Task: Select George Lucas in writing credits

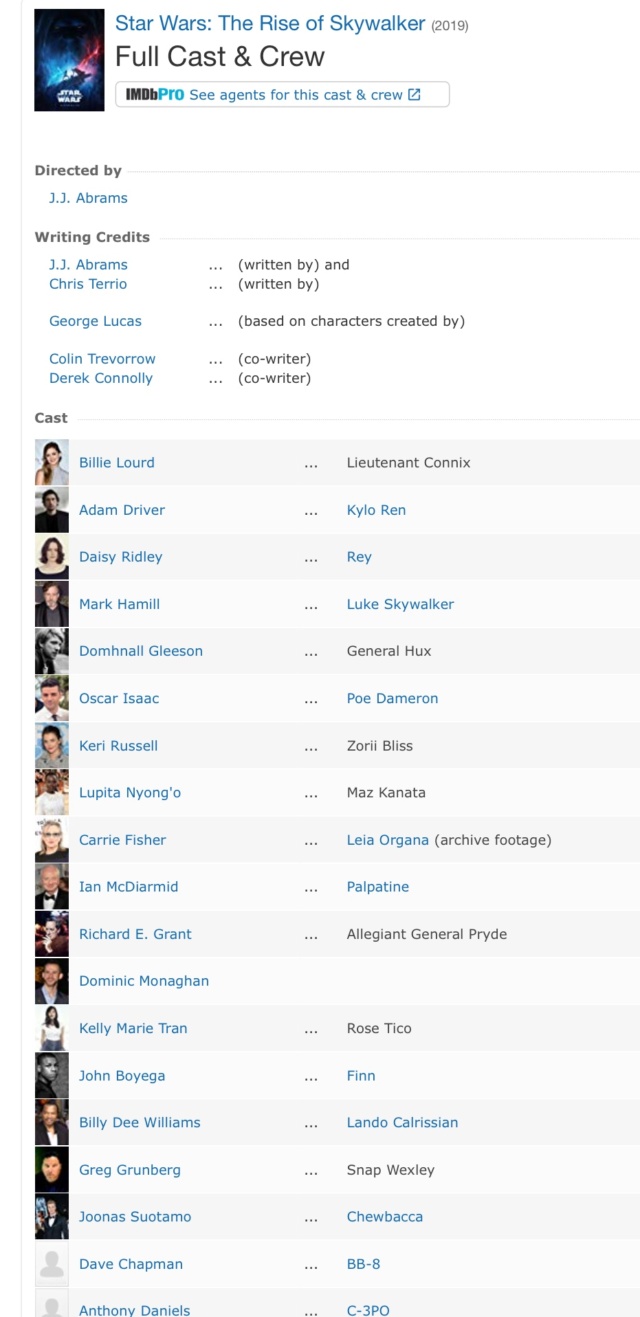Action: pos(95,321)
